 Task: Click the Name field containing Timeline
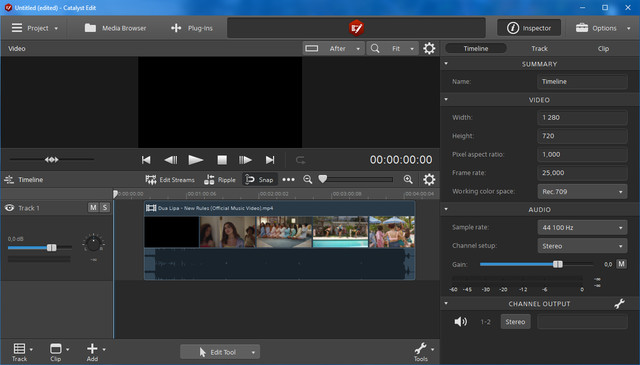click(582, 82)
